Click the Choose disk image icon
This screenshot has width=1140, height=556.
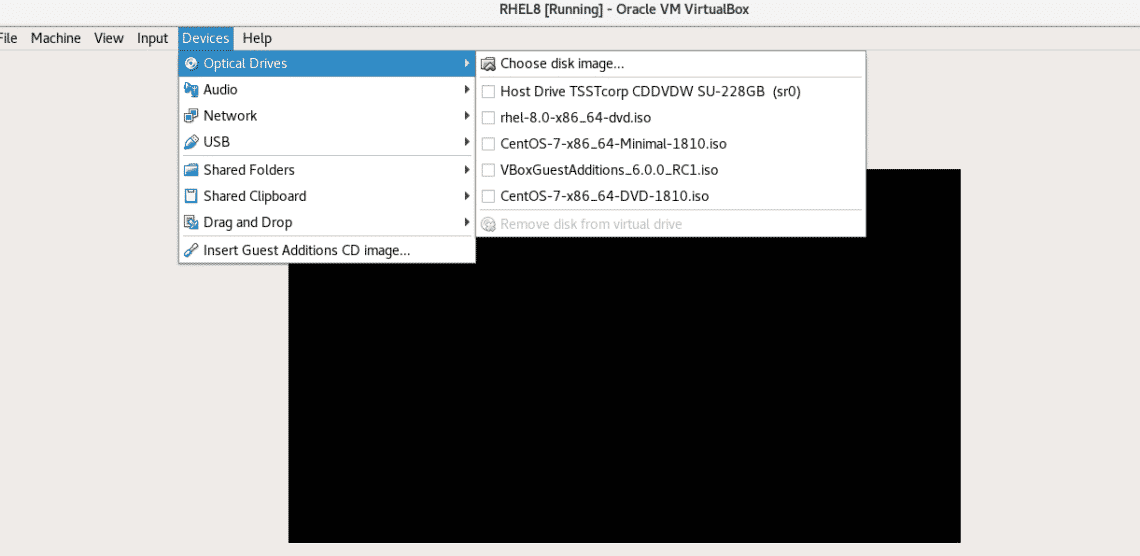488,64
